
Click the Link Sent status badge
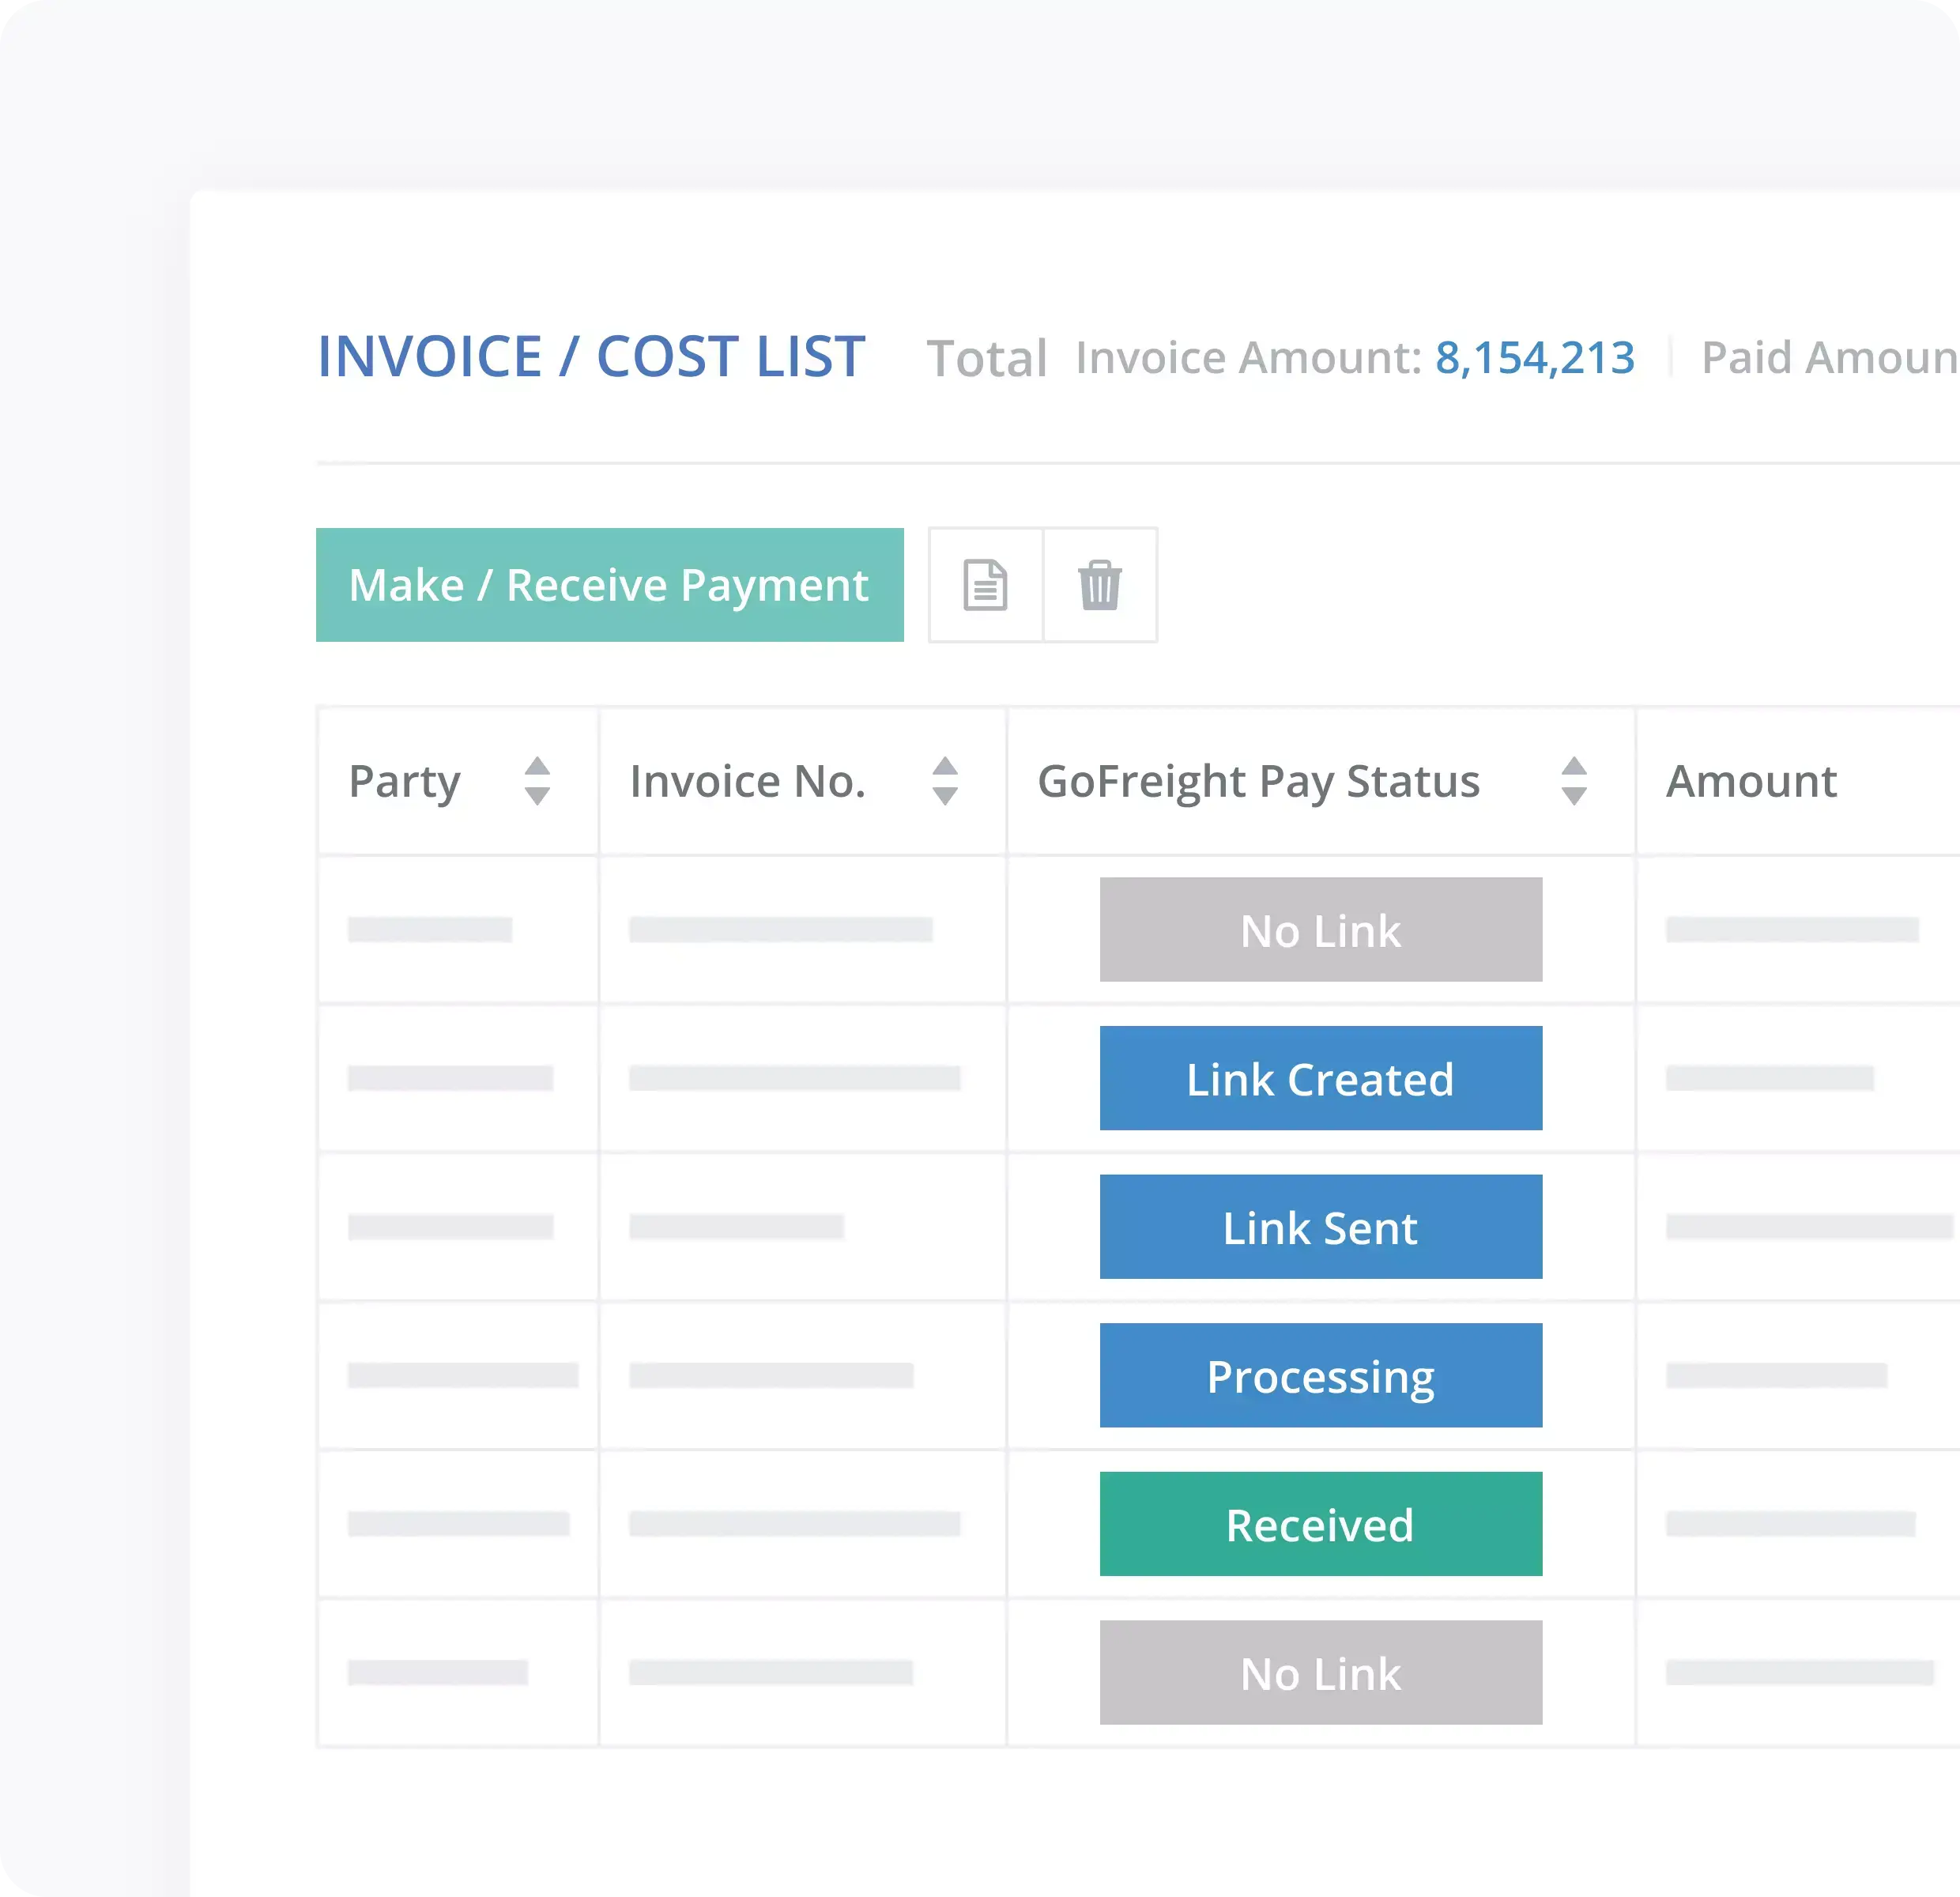pos(1320,1227)
